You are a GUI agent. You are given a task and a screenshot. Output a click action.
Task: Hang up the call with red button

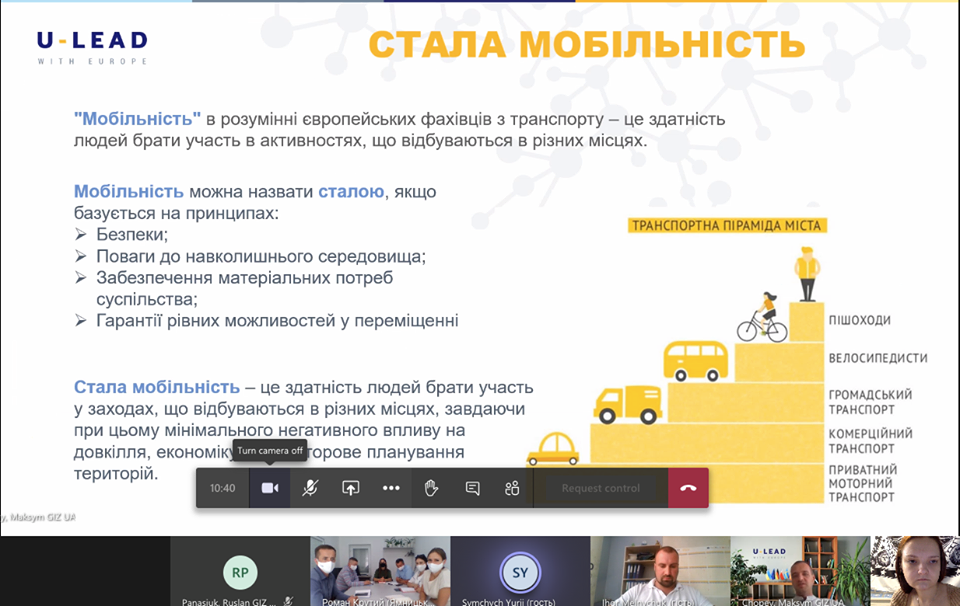[x=688, y=488]
